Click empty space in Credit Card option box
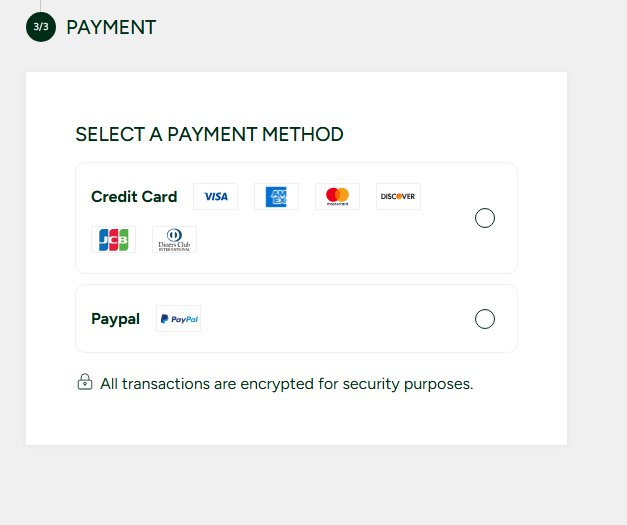 click(330, 245)
